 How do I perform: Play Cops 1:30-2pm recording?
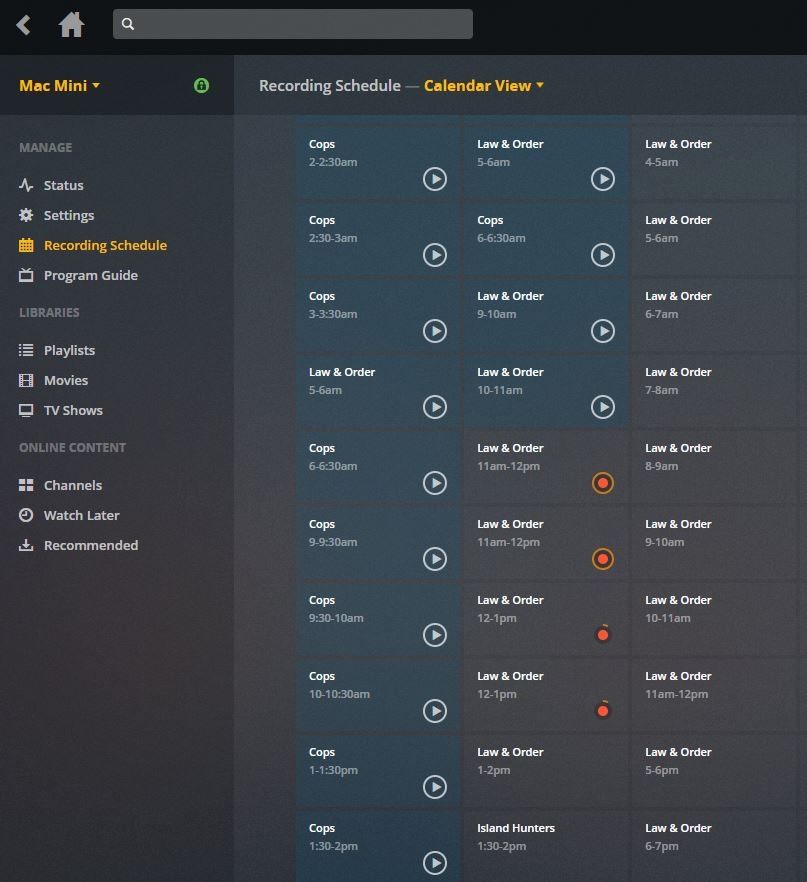[x=435, y=862]
